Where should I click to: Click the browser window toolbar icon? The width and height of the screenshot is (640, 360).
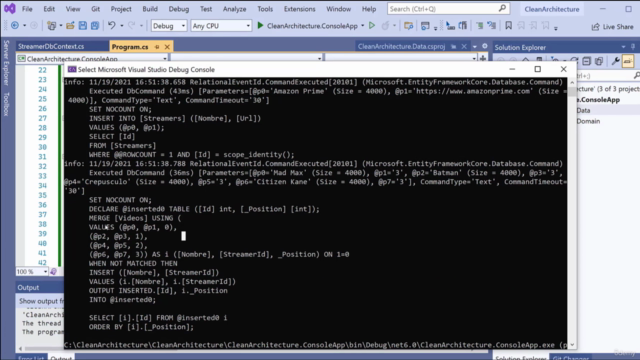pos(425,26)
